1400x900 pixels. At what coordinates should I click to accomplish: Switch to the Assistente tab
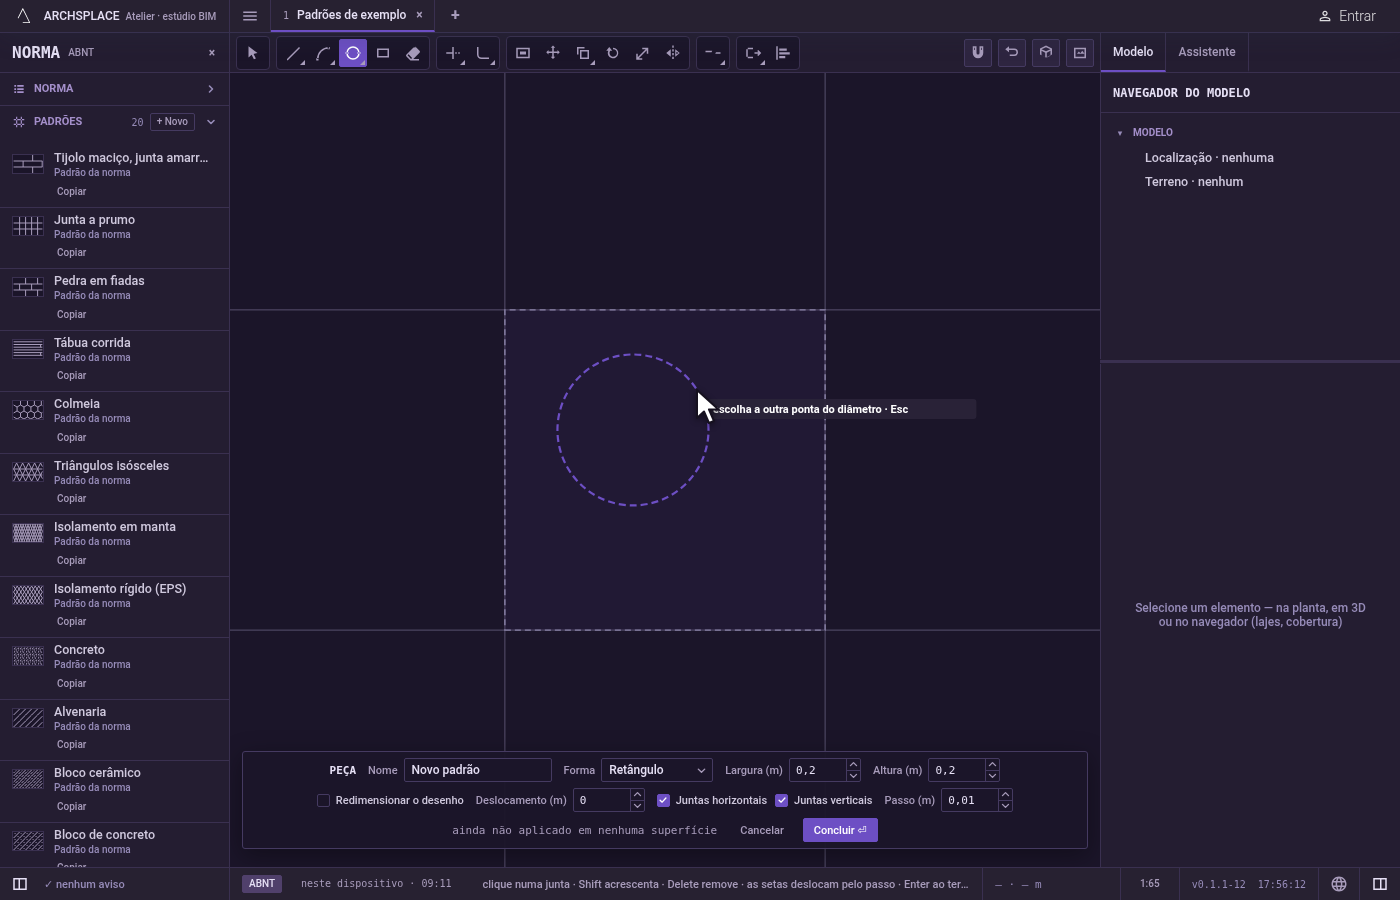pyautogui.click(x=1206, y=52)
